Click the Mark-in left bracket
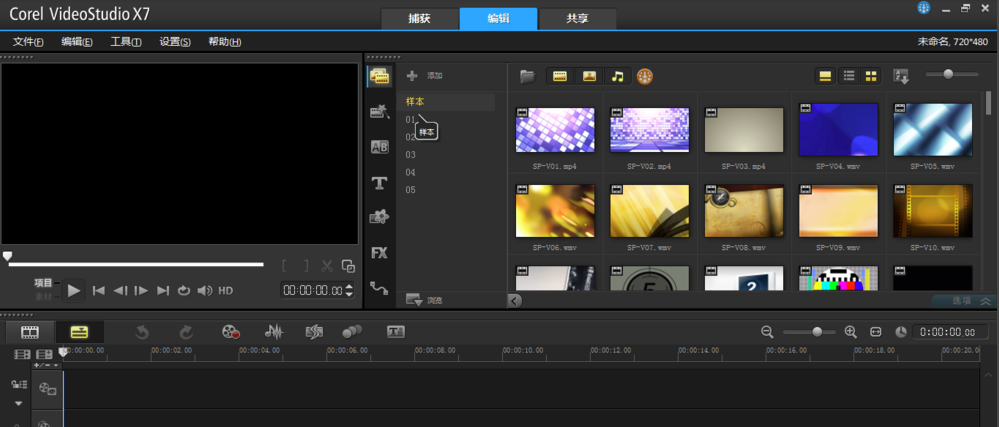 (x=285, y=266)
